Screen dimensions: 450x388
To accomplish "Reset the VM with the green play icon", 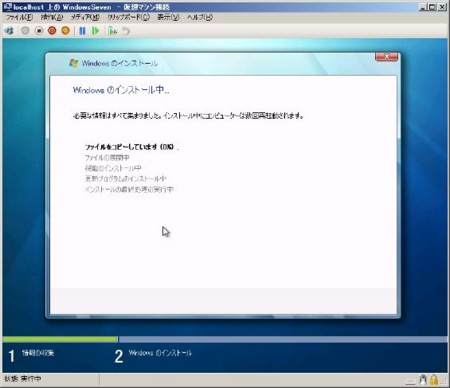I will tap(96, 31).
